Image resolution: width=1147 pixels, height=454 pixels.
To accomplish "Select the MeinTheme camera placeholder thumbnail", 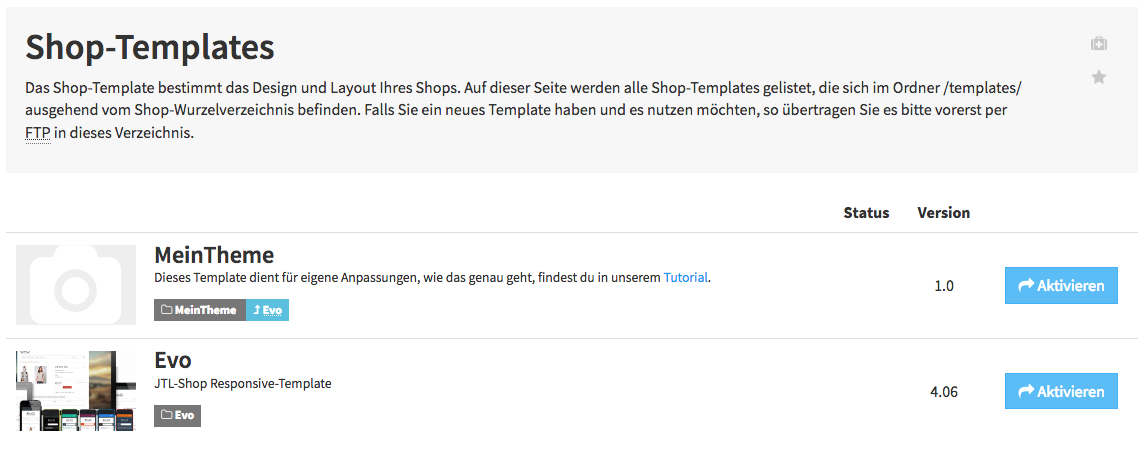I will tap(76, 285).
